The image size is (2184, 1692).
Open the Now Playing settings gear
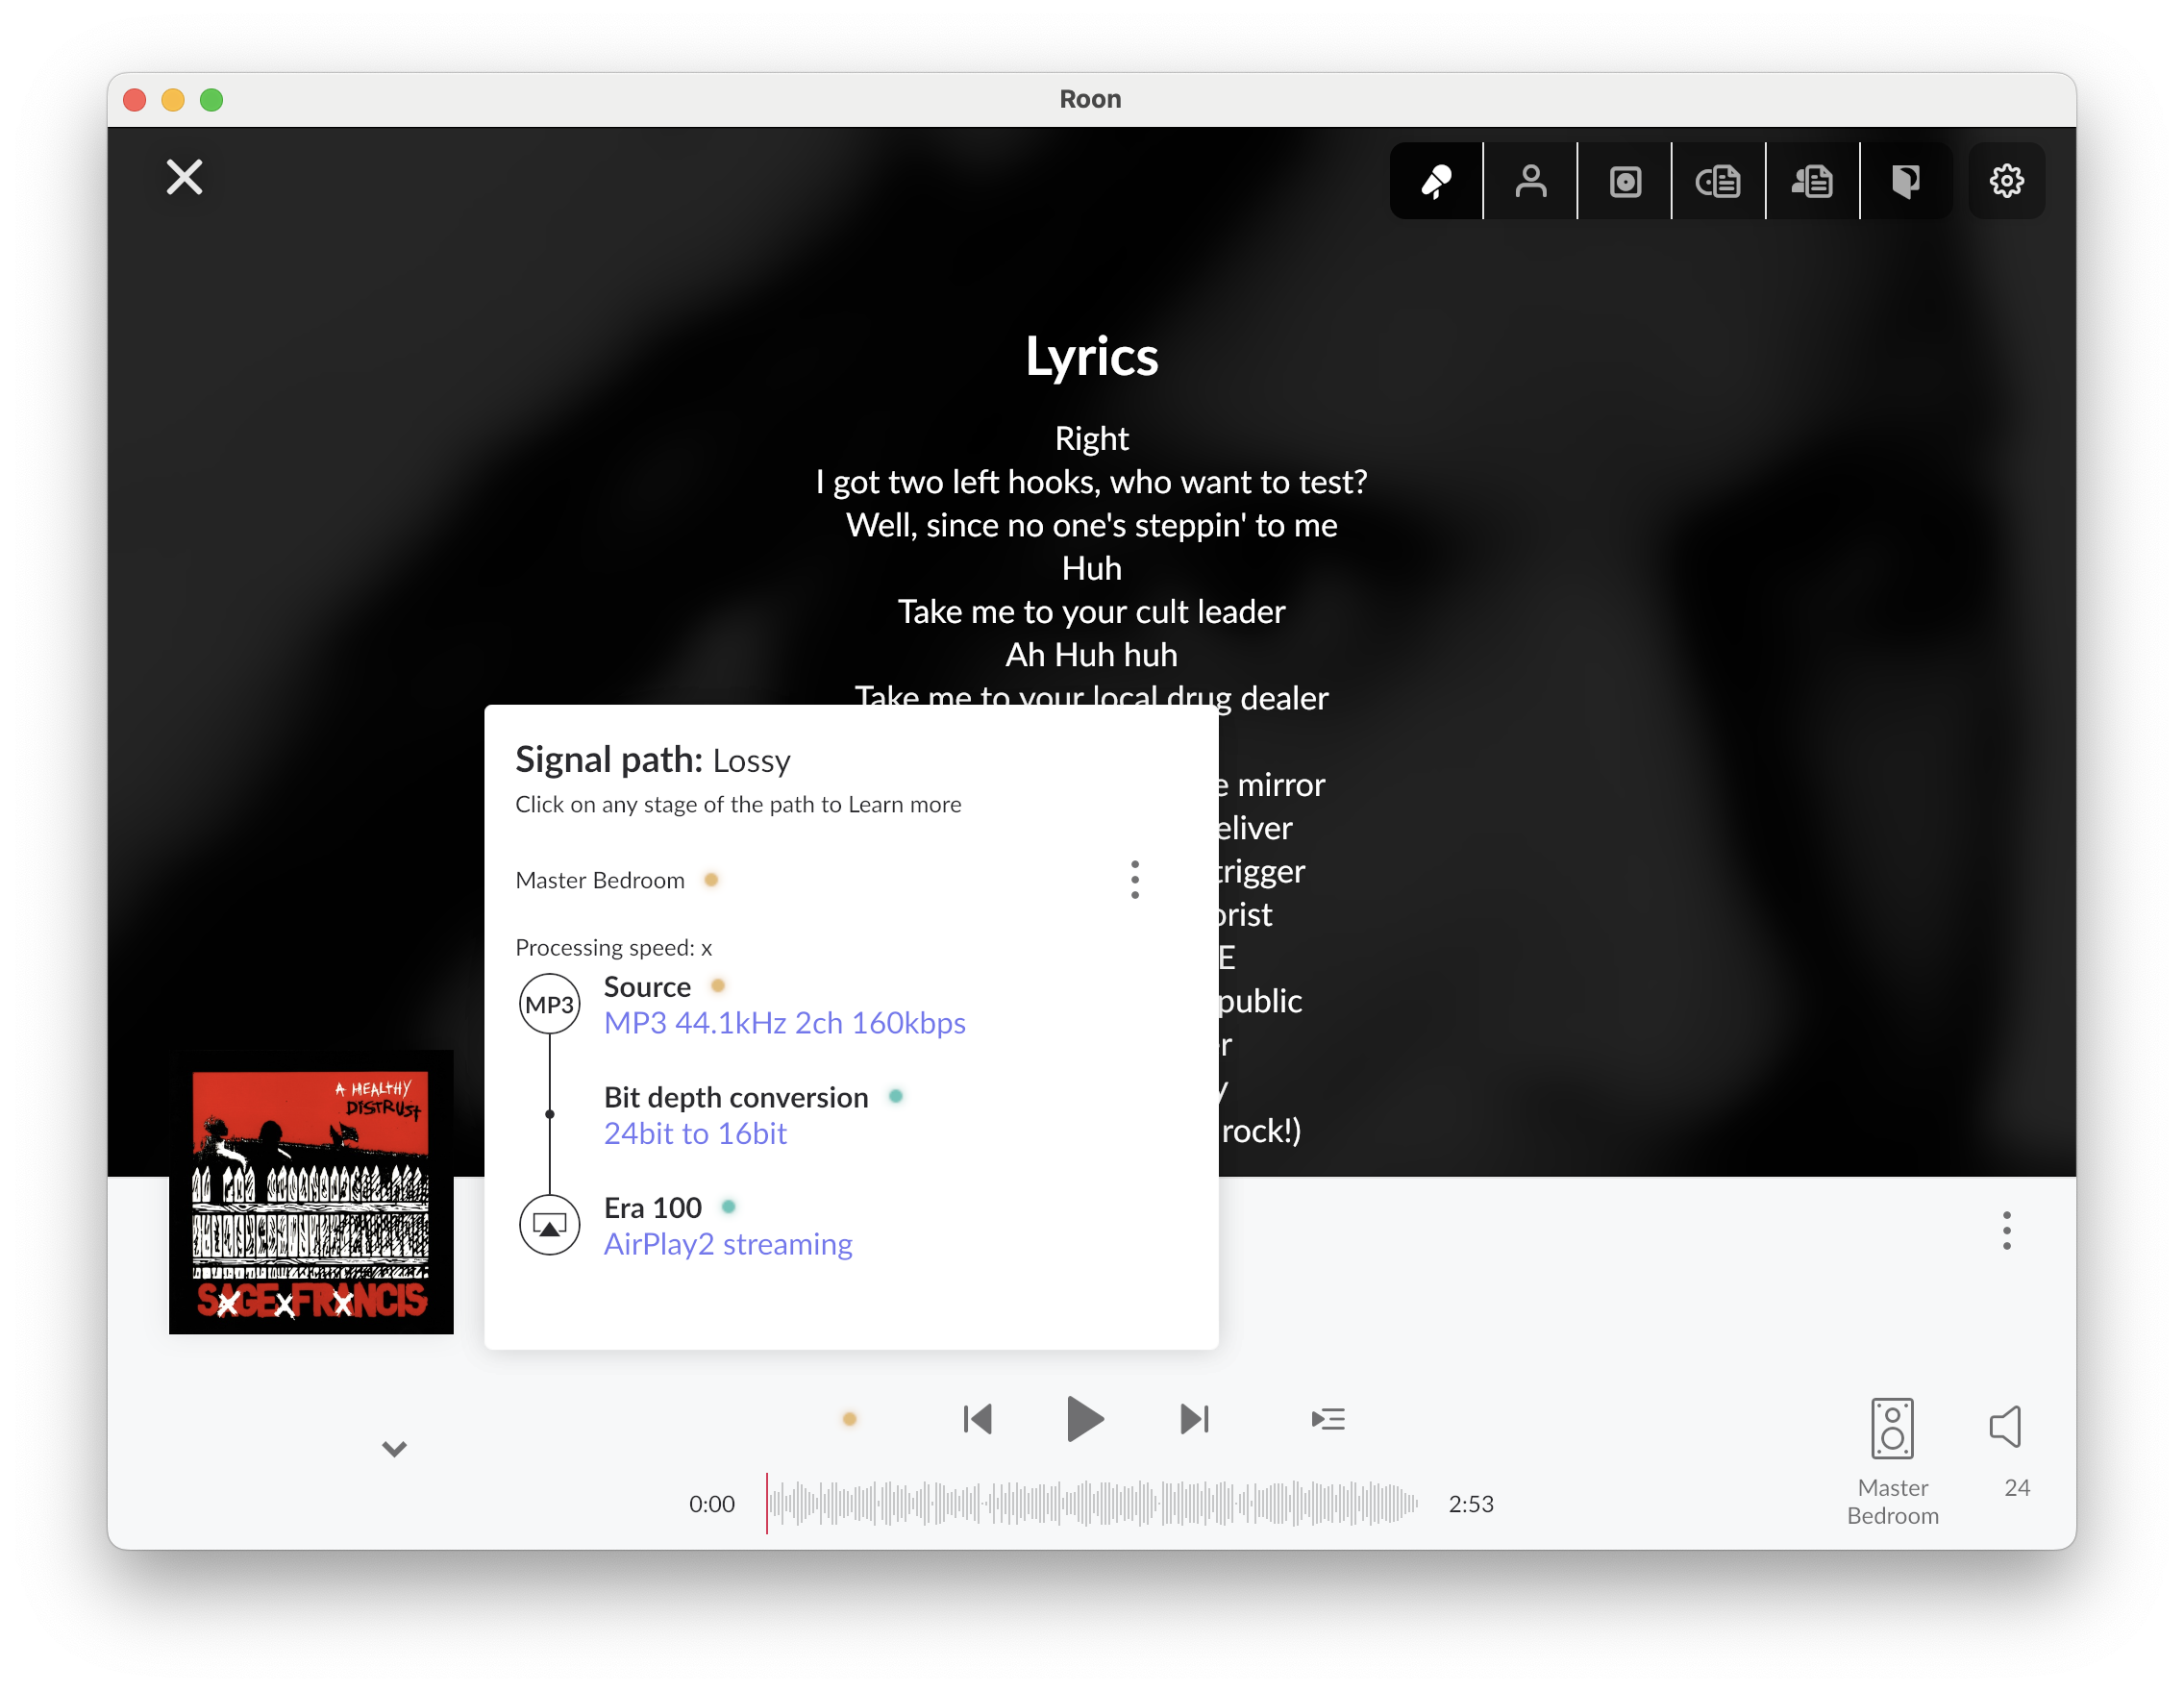[2006, 181]
